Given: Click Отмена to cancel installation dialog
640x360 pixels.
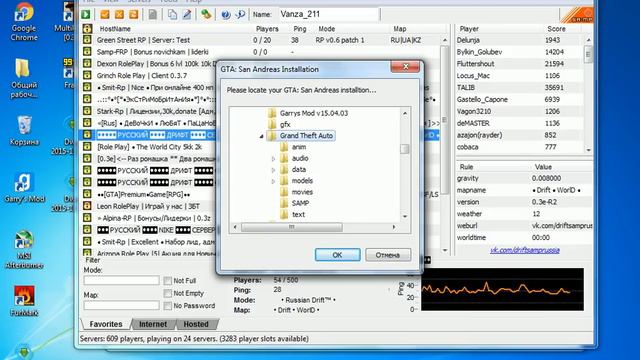Looking at the screenshot, I should pyautogui.click(x=388, y=255).
